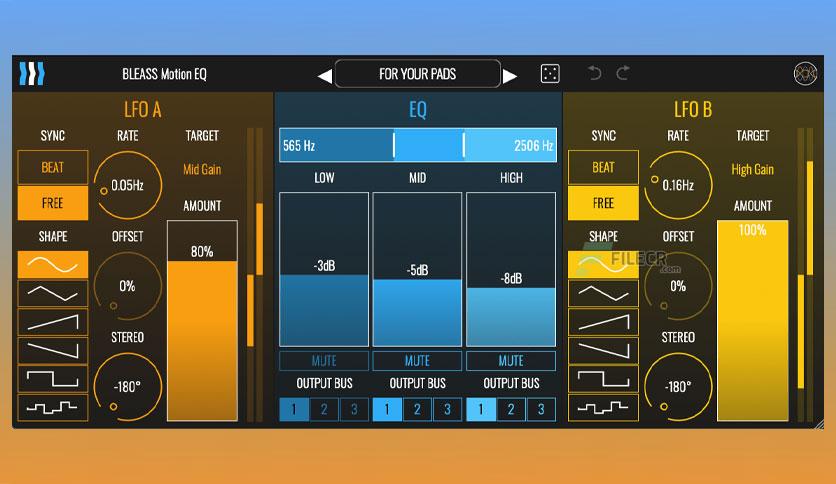Select output bus 2 for LOW band
Viewport: 836px width, 484px height.
[324, 409]
